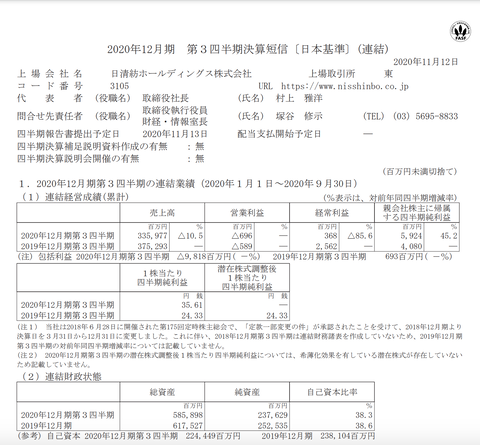Click report submission date 2020年11月13日
Image resolution: width=480 pixels, height=445 pixels.
(175, 134)
